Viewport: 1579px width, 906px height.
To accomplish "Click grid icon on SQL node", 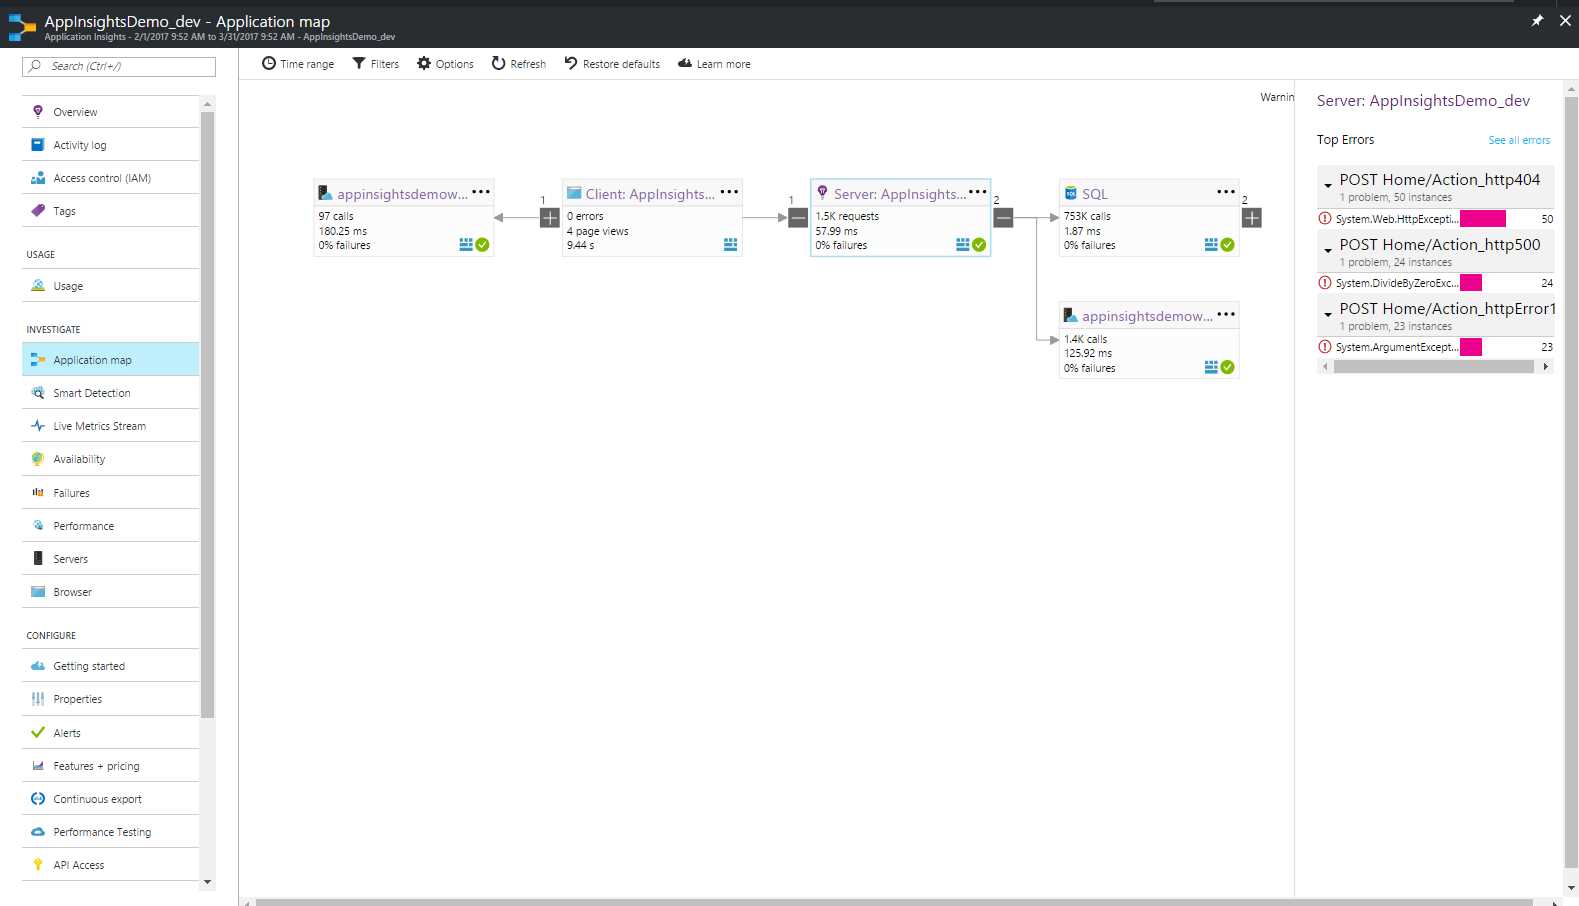I will [1211, 245].
